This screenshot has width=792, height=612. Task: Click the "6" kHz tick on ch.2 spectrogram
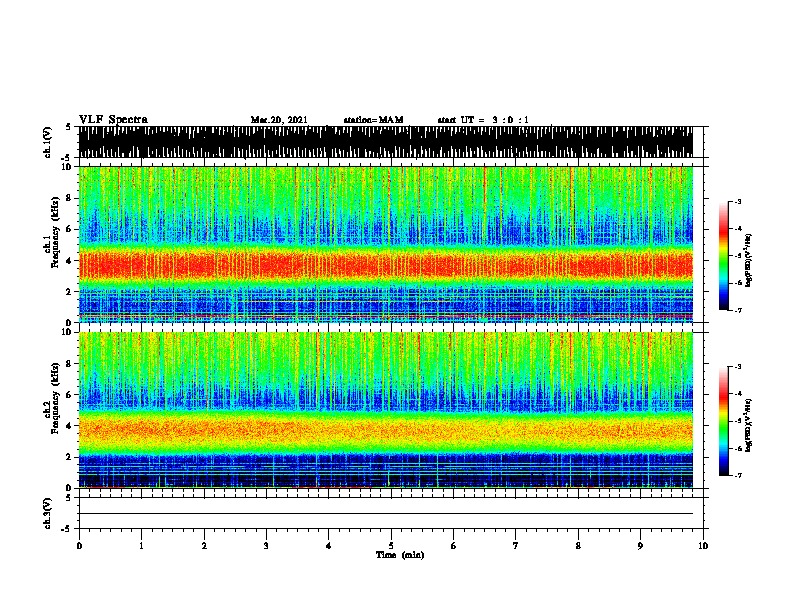coord(69,395)
